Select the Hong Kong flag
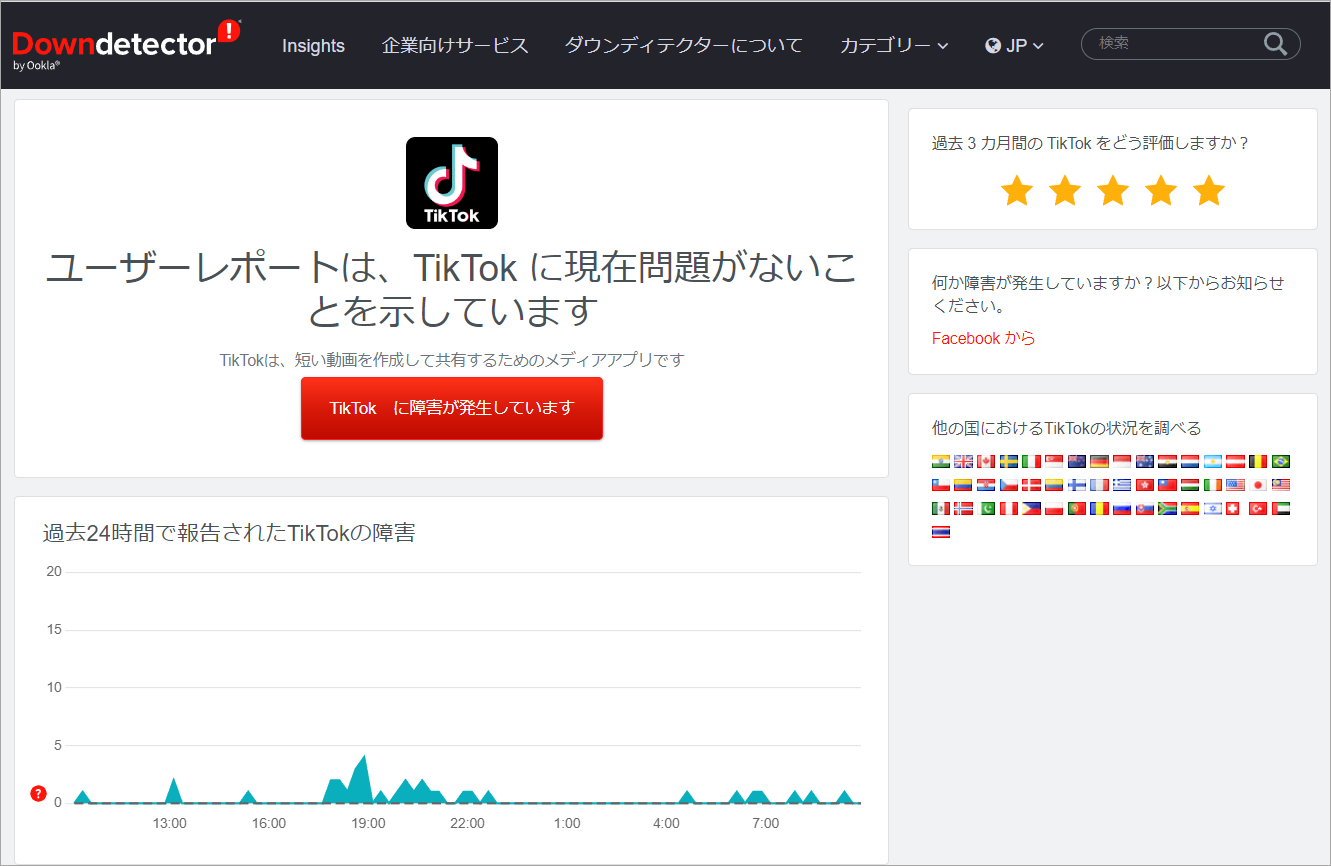The image size is (1331, 866). click(x=1145, y=485)
